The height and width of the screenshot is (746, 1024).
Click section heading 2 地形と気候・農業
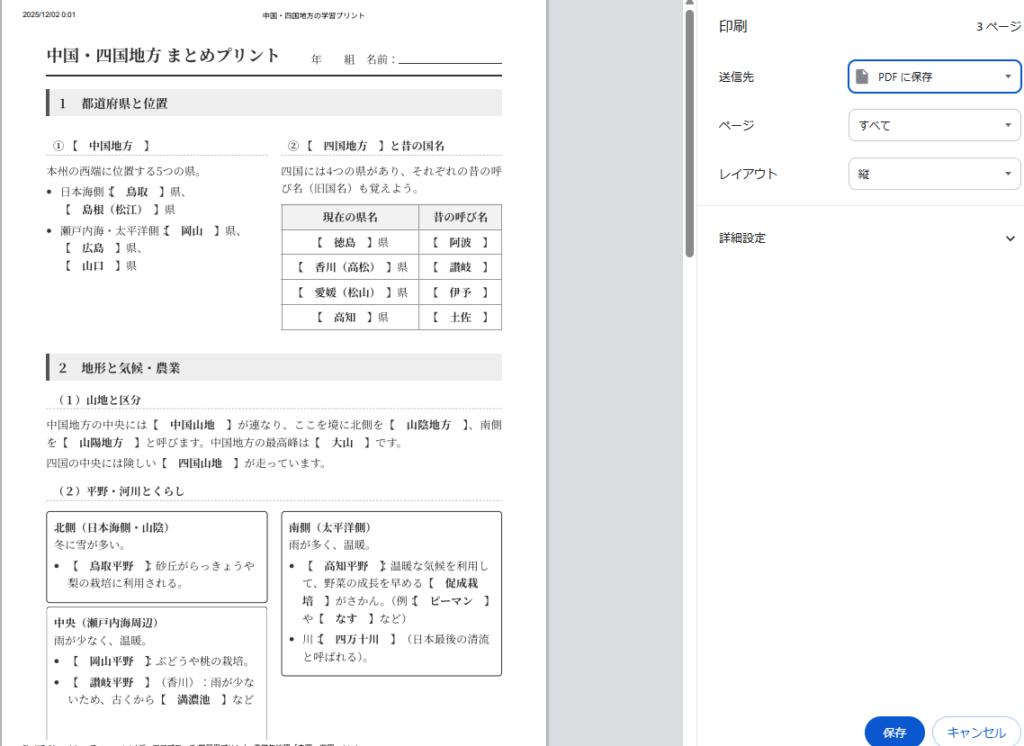(119, 368)
